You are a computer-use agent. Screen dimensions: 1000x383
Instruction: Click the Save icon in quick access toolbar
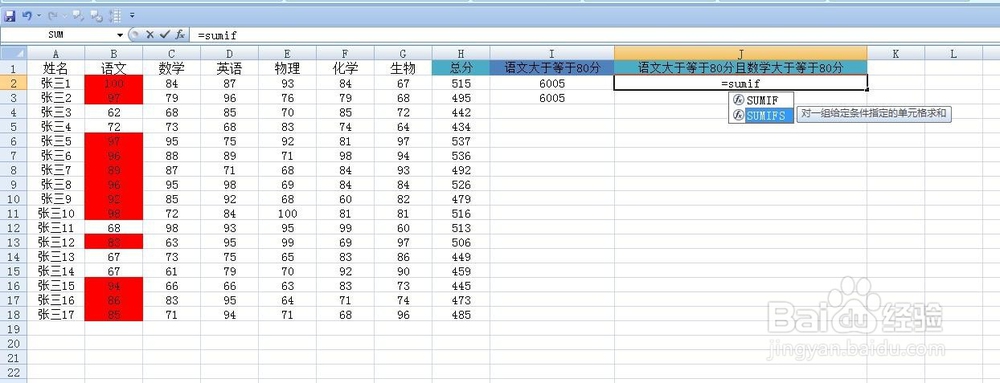(x=10, y=15)
